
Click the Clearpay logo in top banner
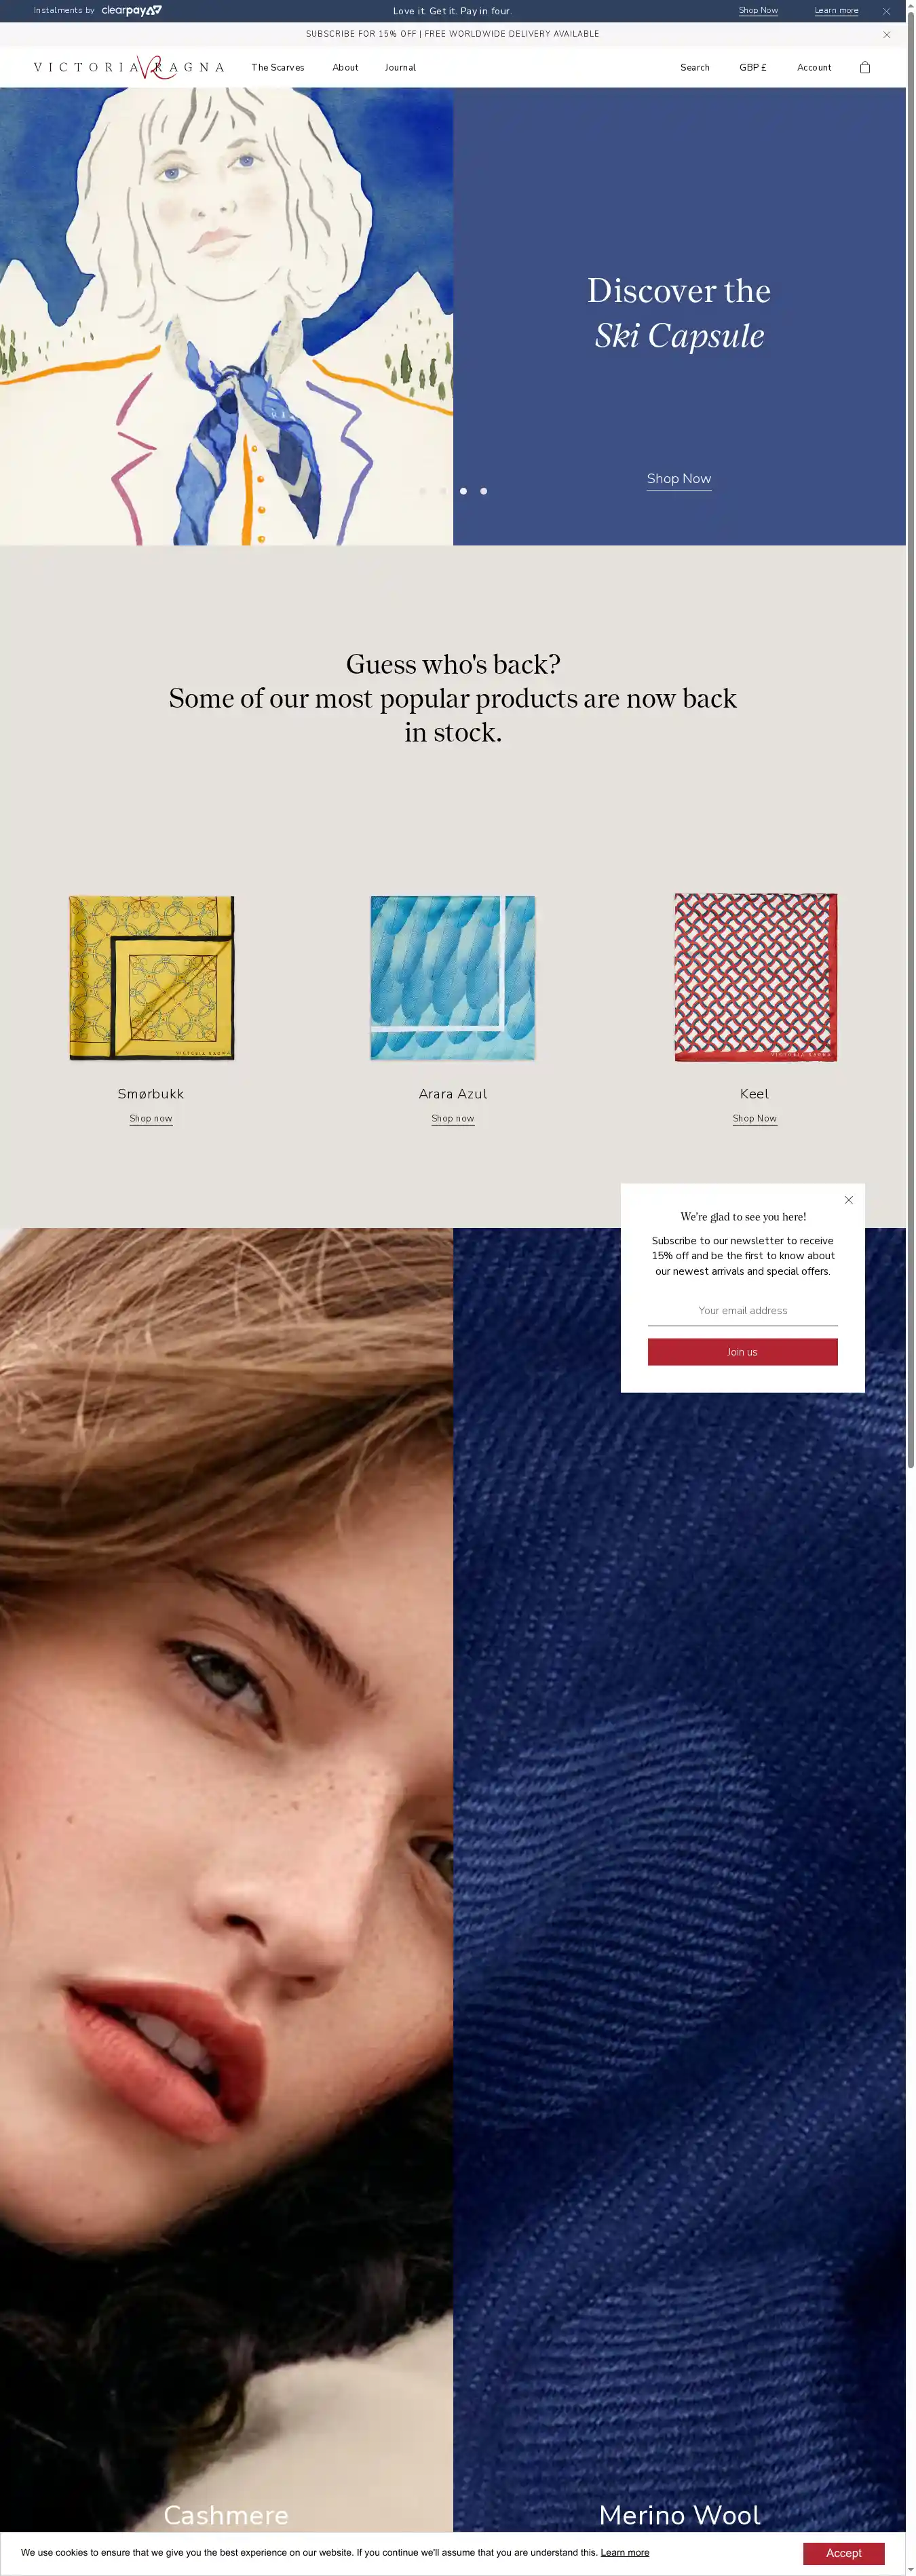pos(131,11)
